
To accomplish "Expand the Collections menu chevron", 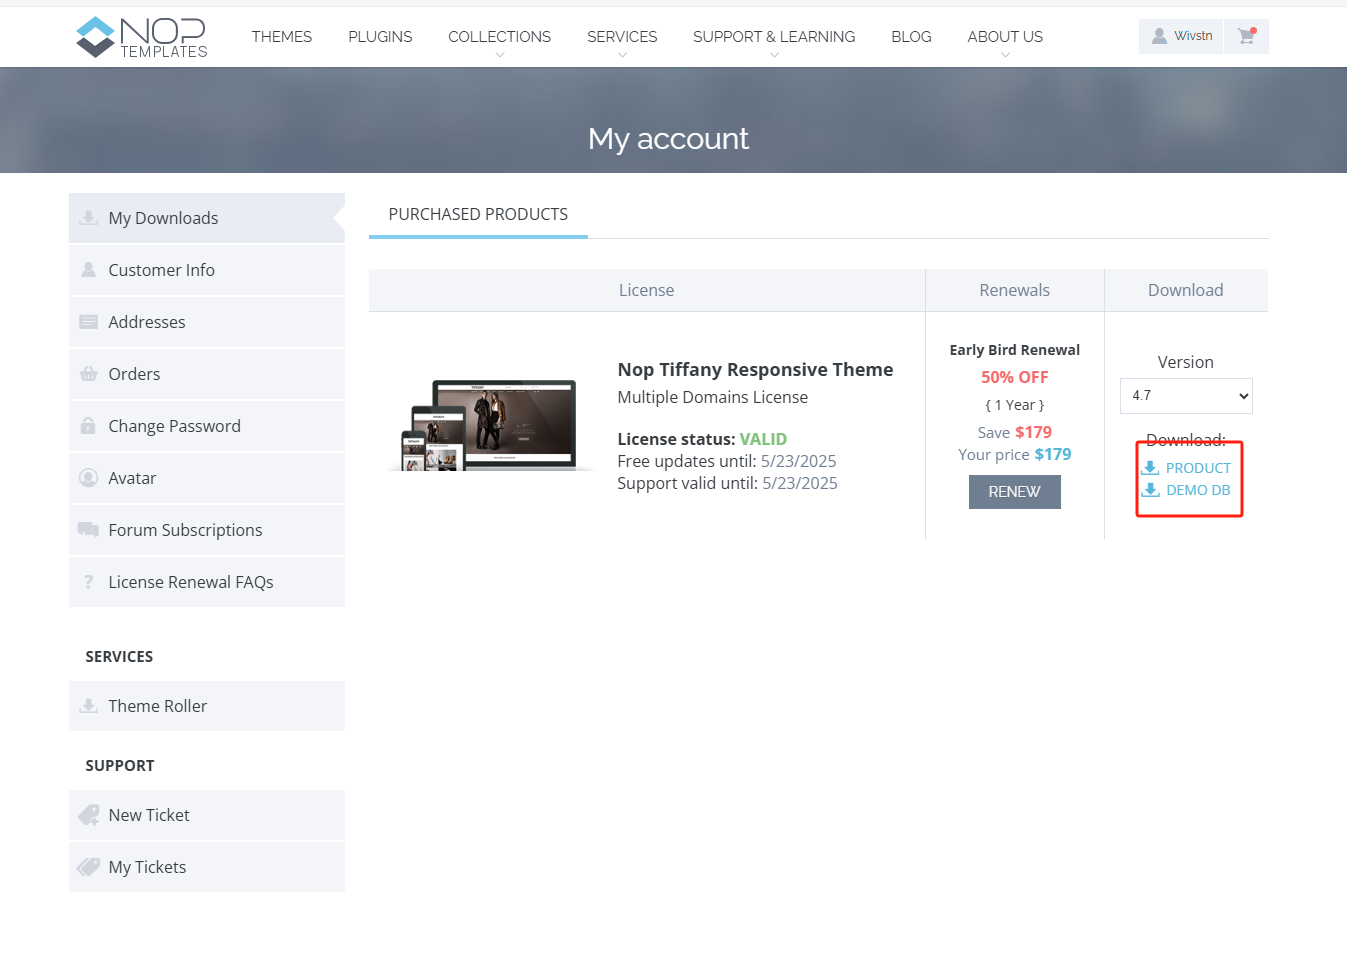I will point(500,55).
